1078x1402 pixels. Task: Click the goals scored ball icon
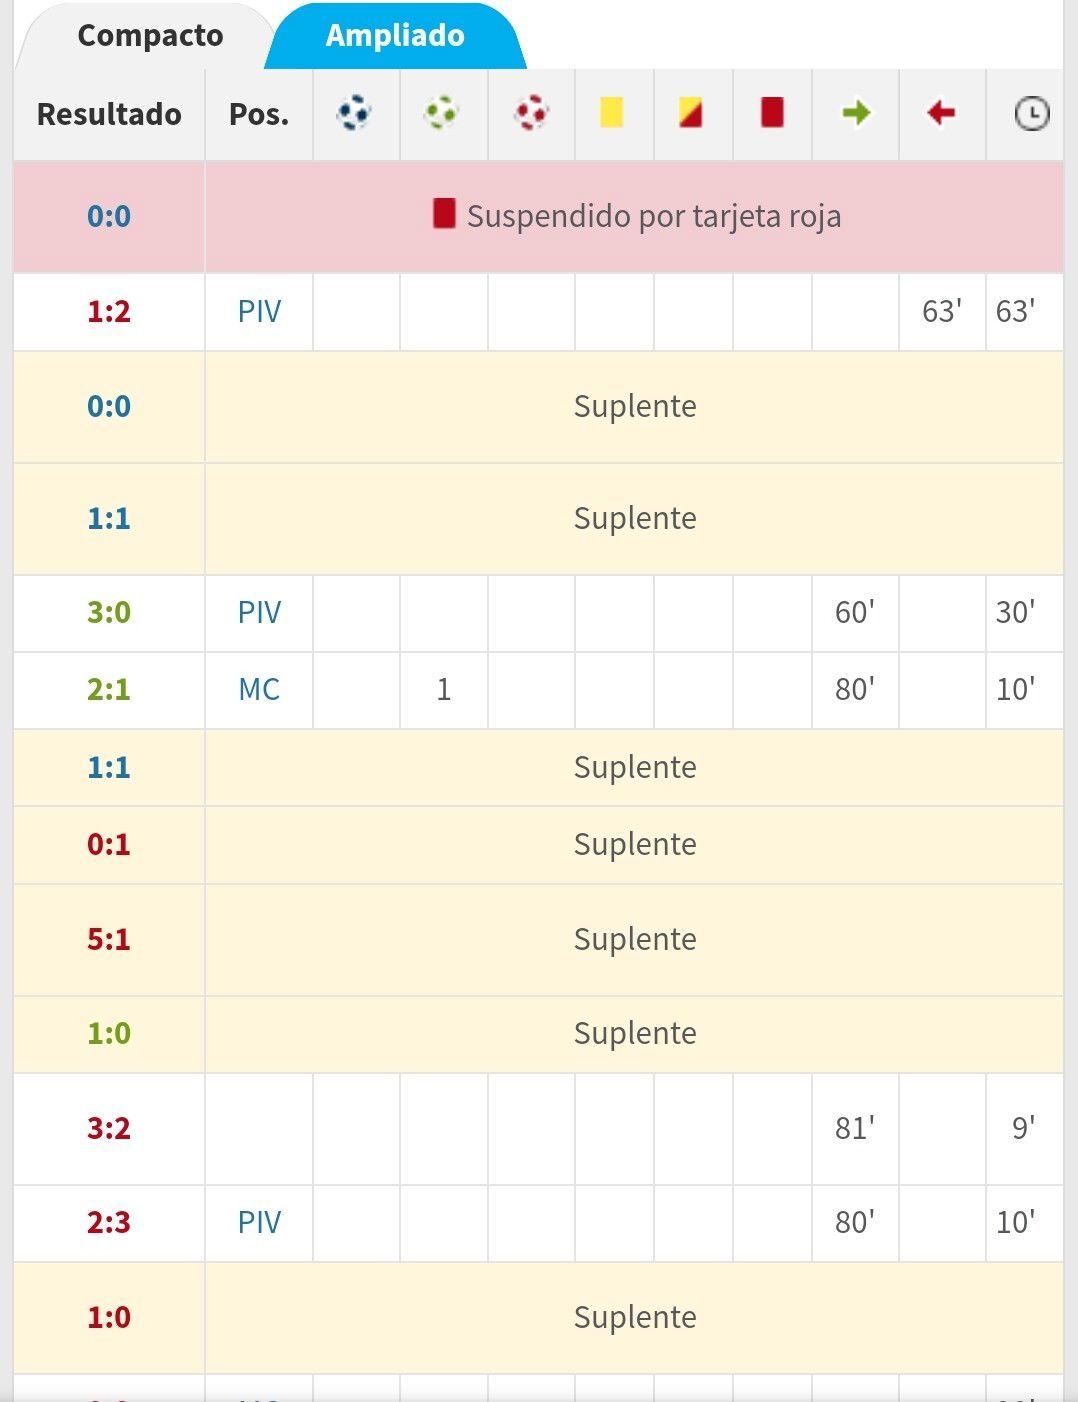tap(354, 113)
